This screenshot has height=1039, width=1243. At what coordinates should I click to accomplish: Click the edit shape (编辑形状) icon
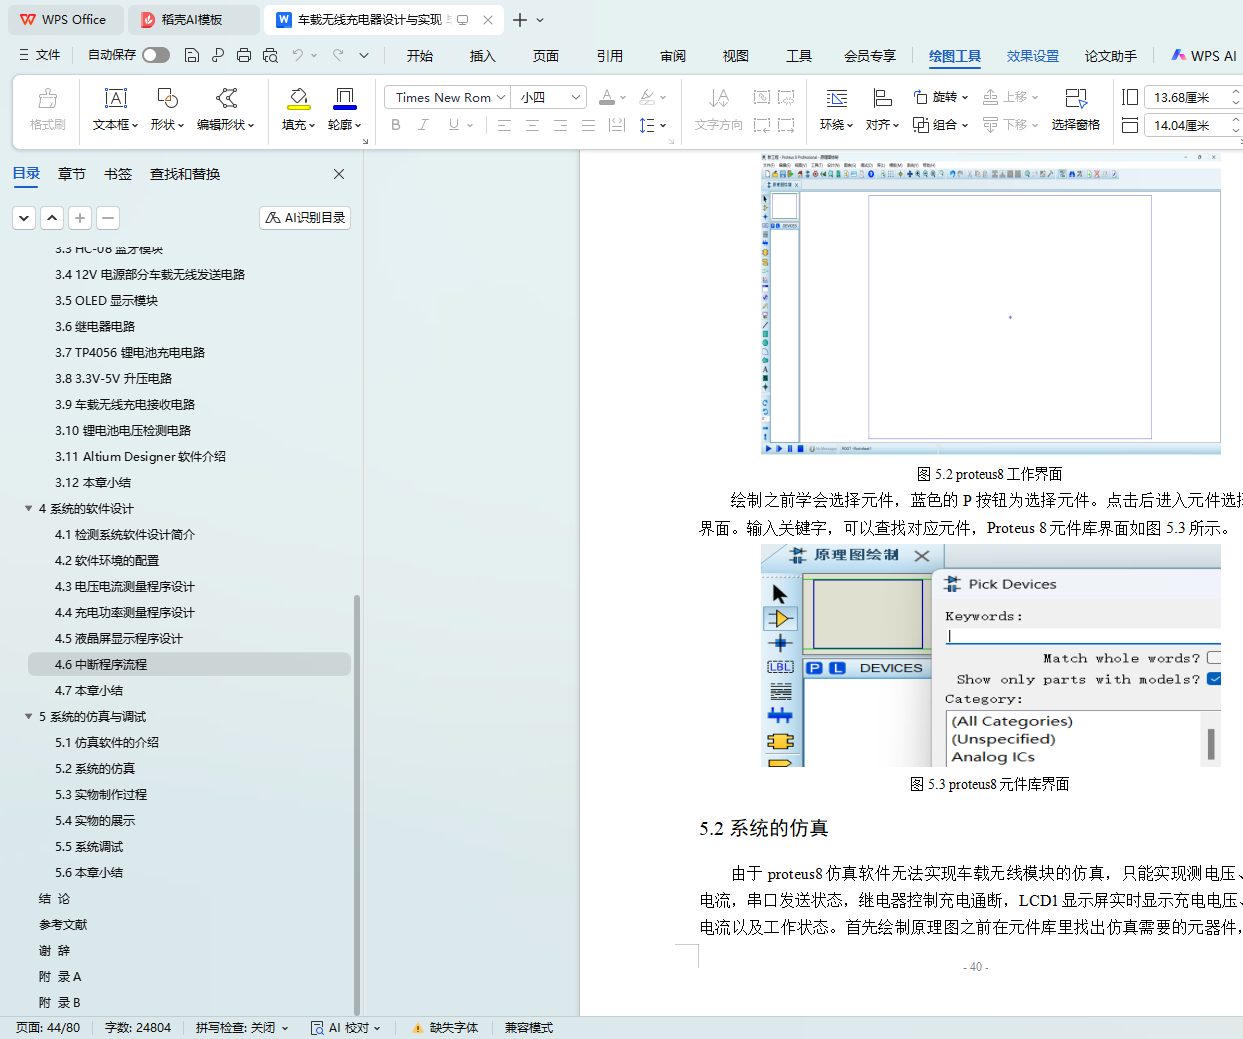227,98
